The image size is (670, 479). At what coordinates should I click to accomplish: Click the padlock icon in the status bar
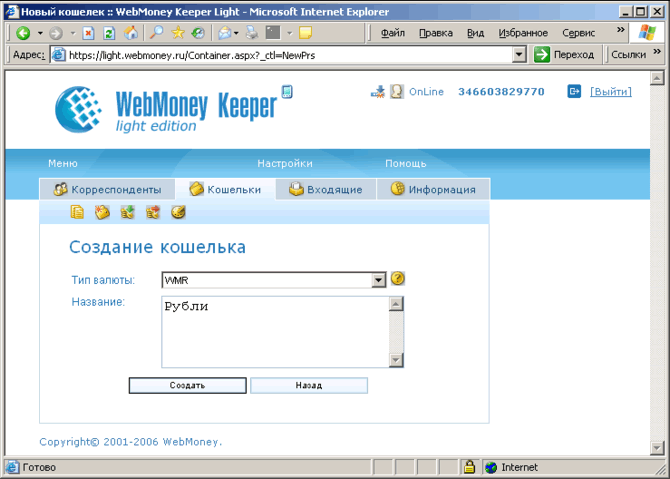[x=469, y=467]
